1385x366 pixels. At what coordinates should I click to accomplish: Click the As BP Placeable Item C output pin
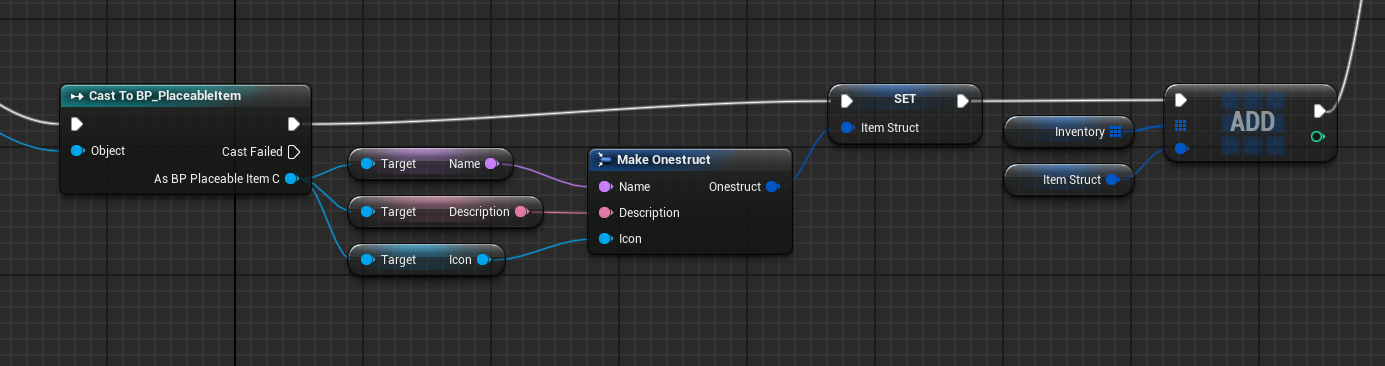pos(291,179)
